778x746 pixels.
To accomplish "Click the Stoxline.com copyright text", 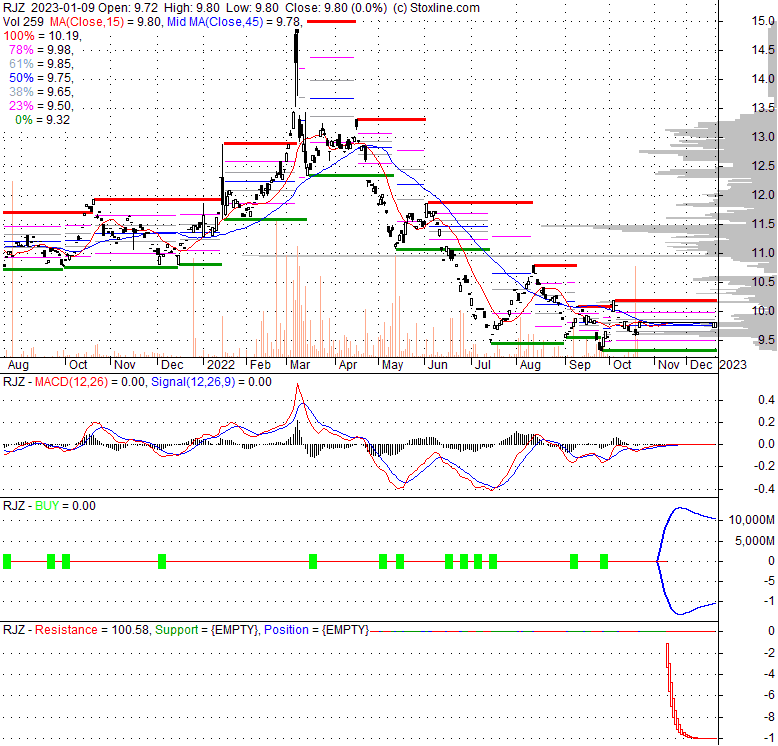I will (436, 8).
